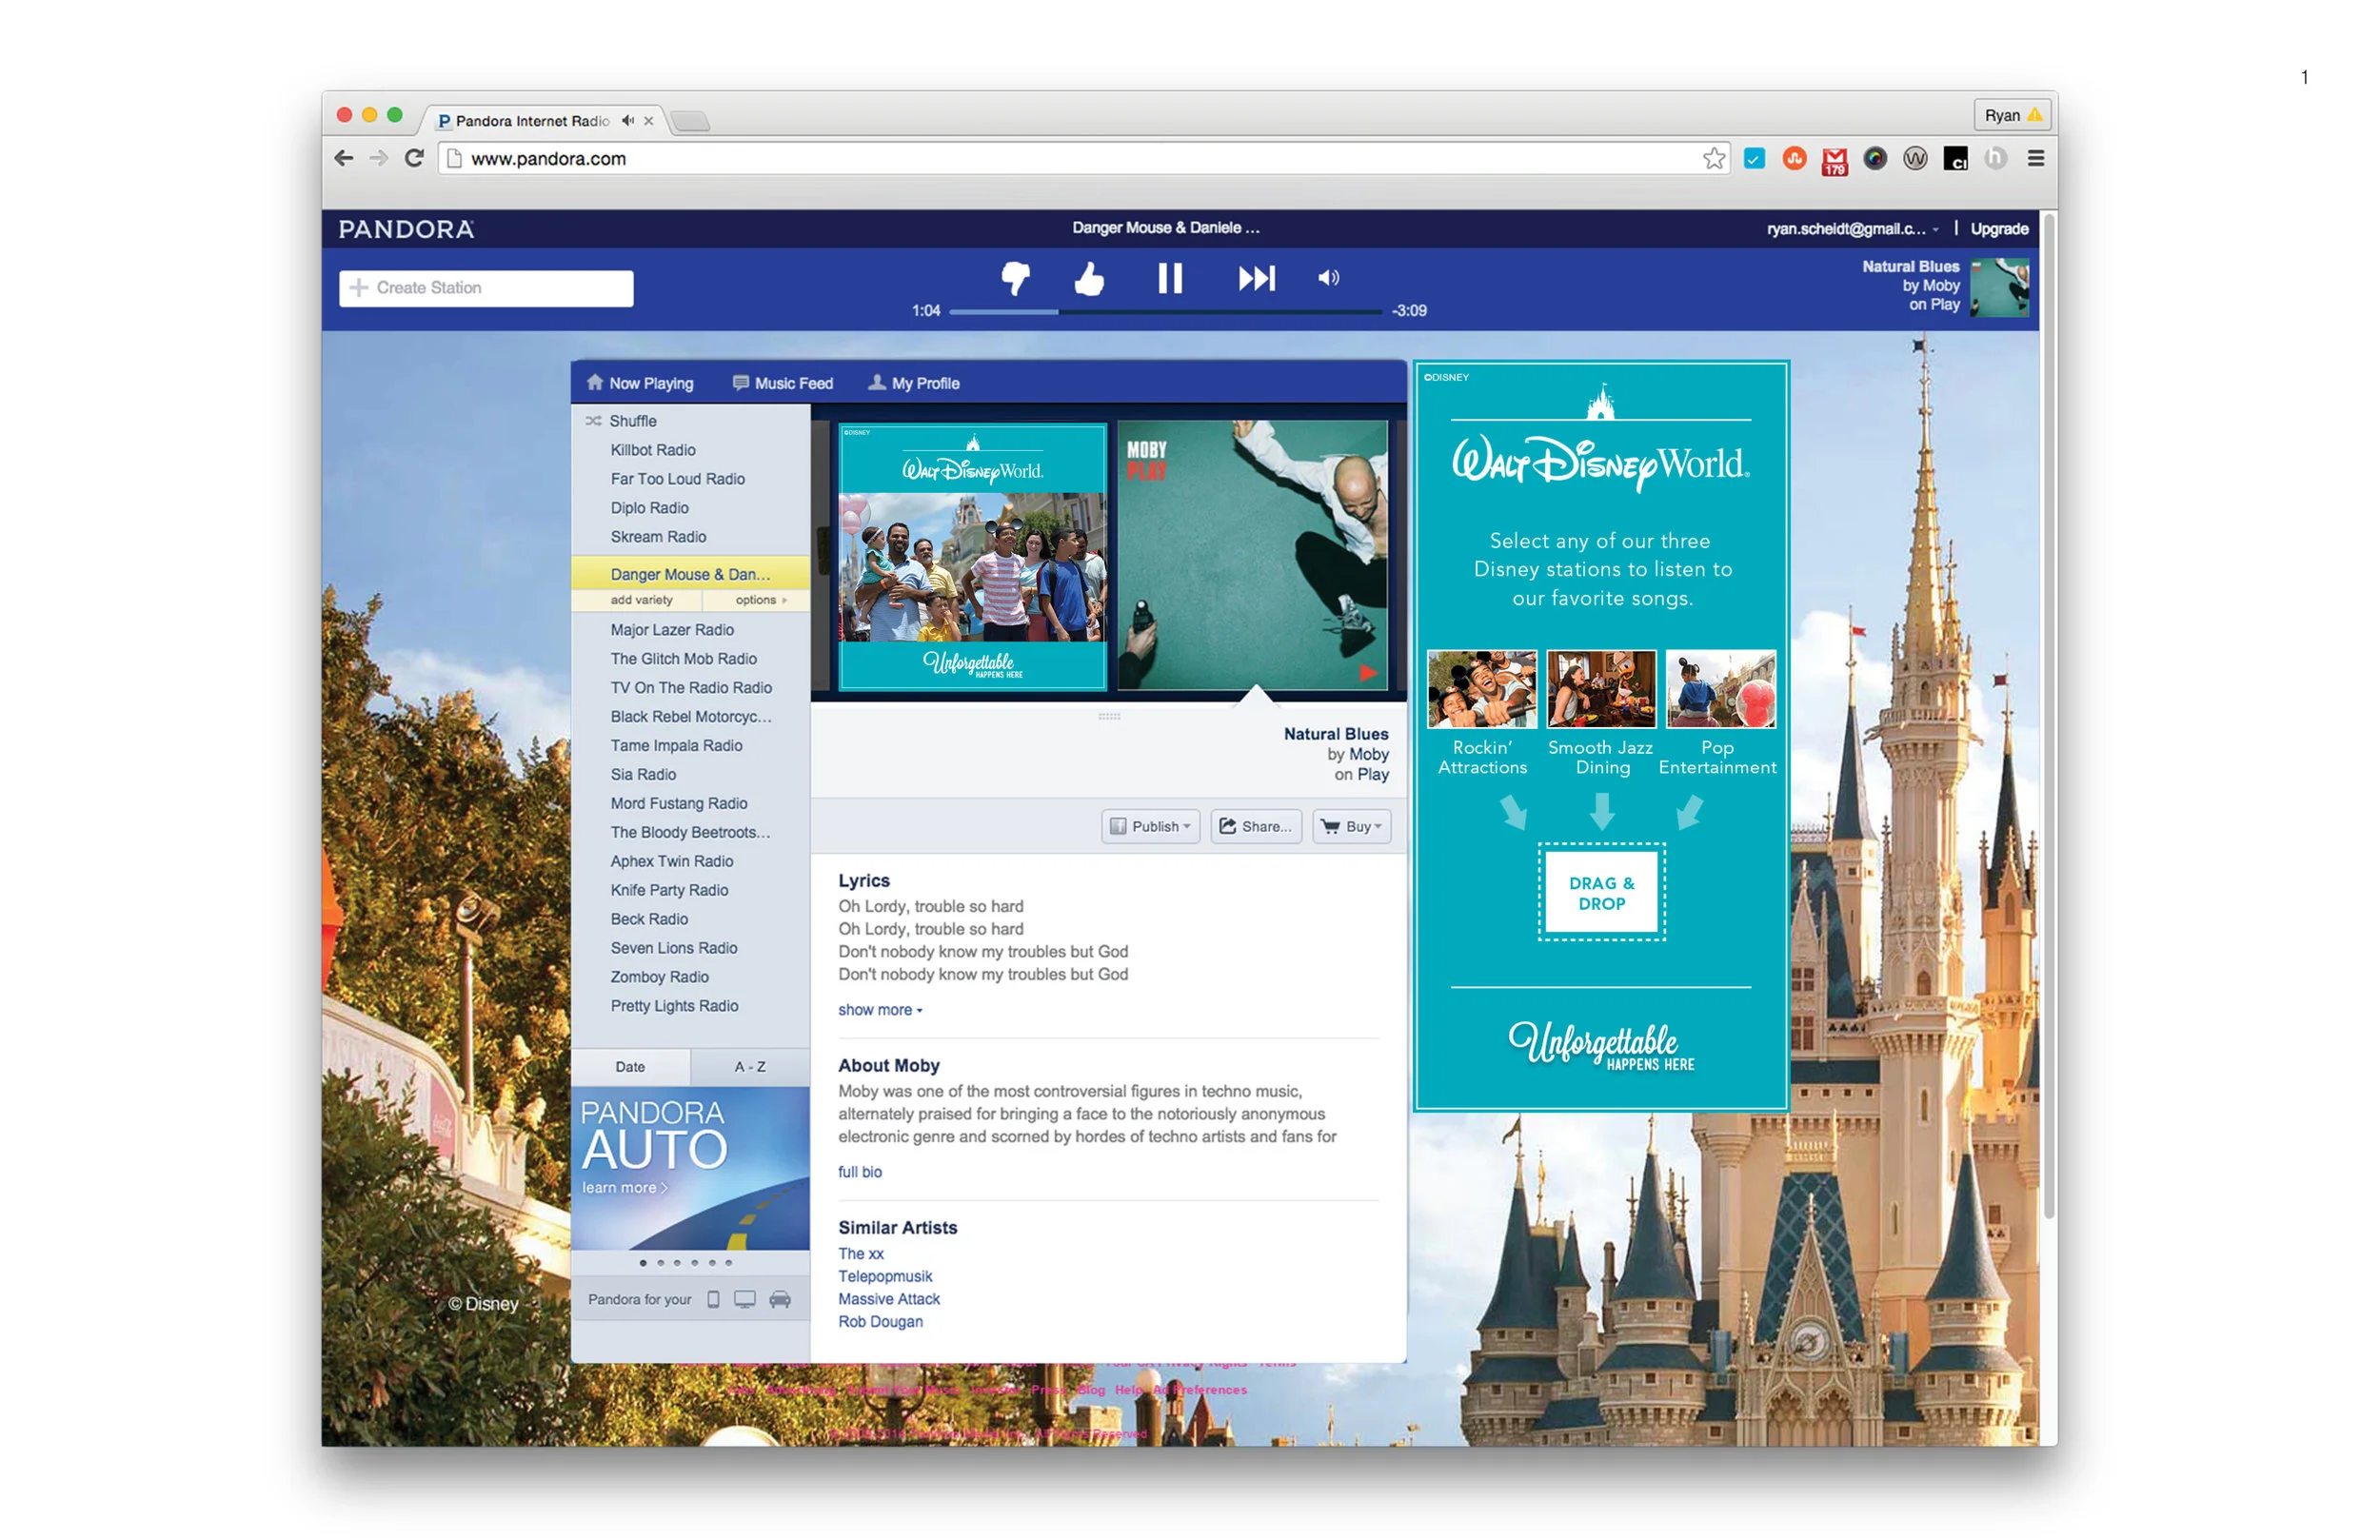Skip to the next song

1256,278
